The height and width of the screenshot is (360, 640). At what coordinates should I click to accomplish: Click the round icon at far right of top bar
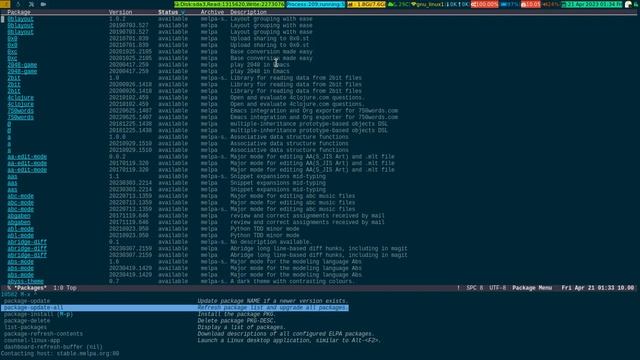[x=628, y=4]
